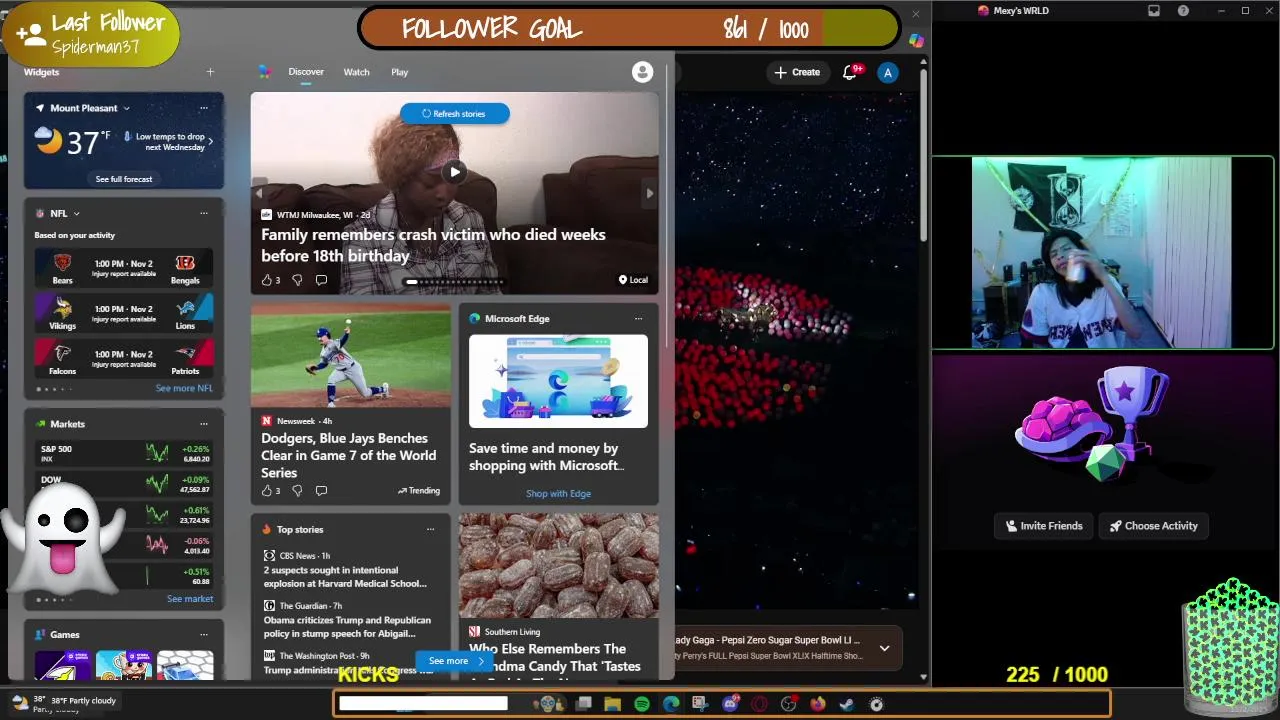This screenshot has height=720, width=1280.
Task: Open Microsoft Edge card more options
Action: click(638, 319)
